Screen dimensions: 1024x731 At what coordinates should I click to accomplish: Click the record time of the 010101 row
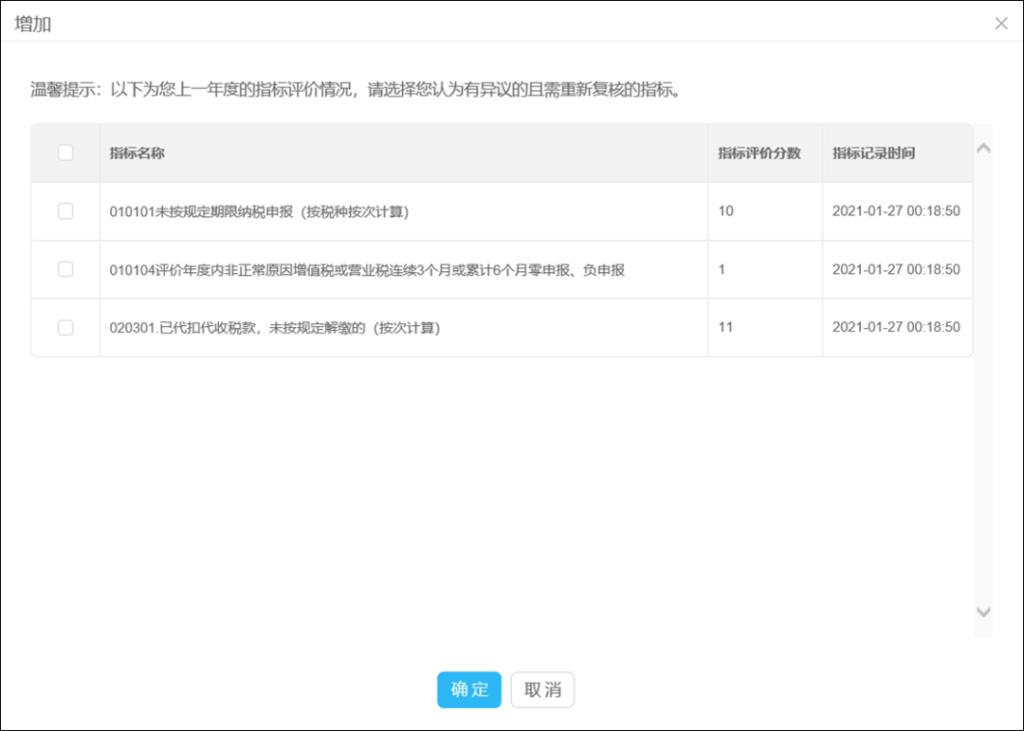tap(896, 211)
